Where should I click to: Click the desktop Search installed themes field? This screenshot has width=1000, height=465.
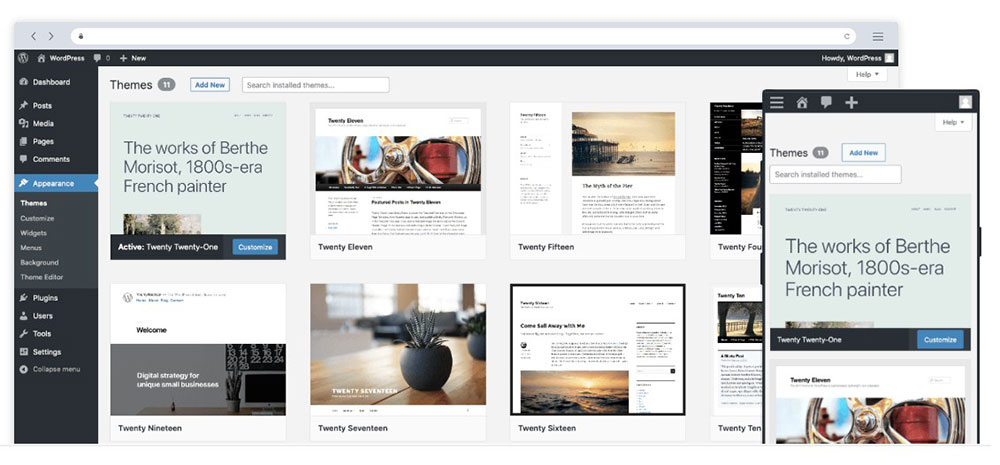pos(316,85)
